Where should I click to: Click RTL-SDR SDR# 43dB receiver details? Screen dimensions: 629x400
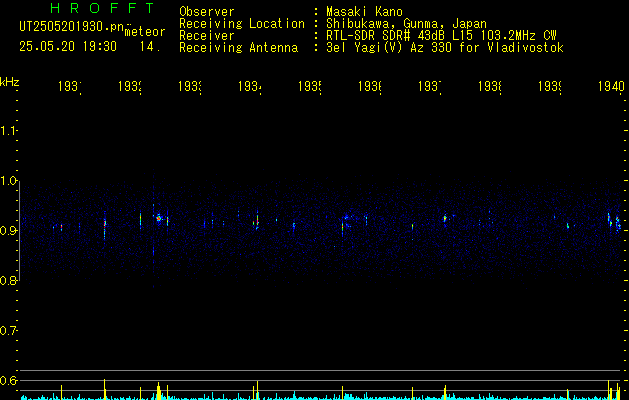pos(441,36)
